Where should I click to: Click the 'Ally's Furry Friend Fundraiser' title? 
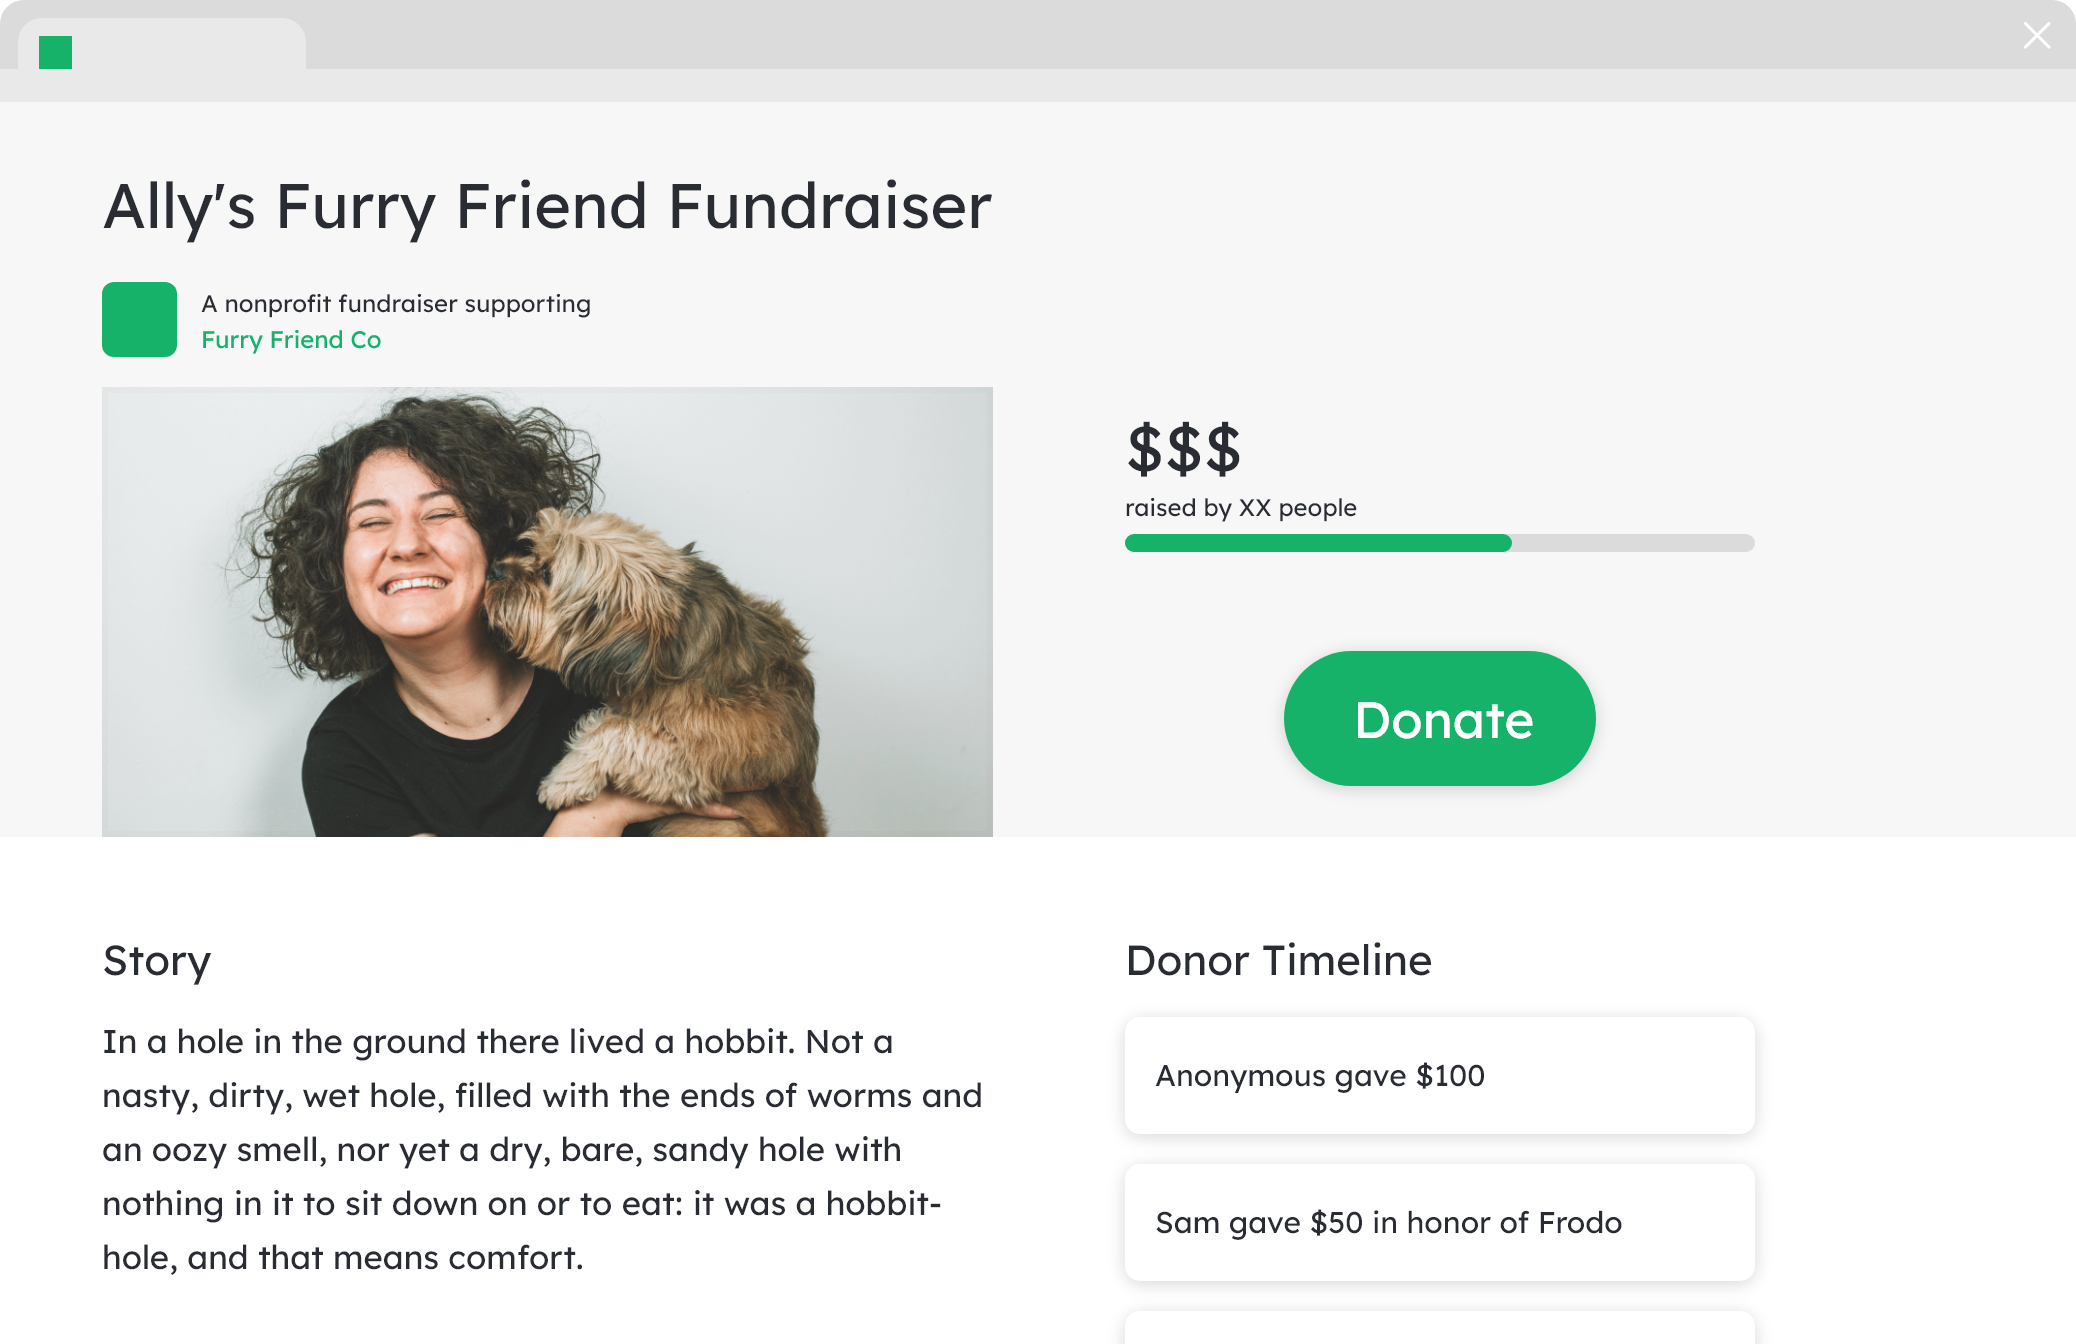tap(547, 207)
